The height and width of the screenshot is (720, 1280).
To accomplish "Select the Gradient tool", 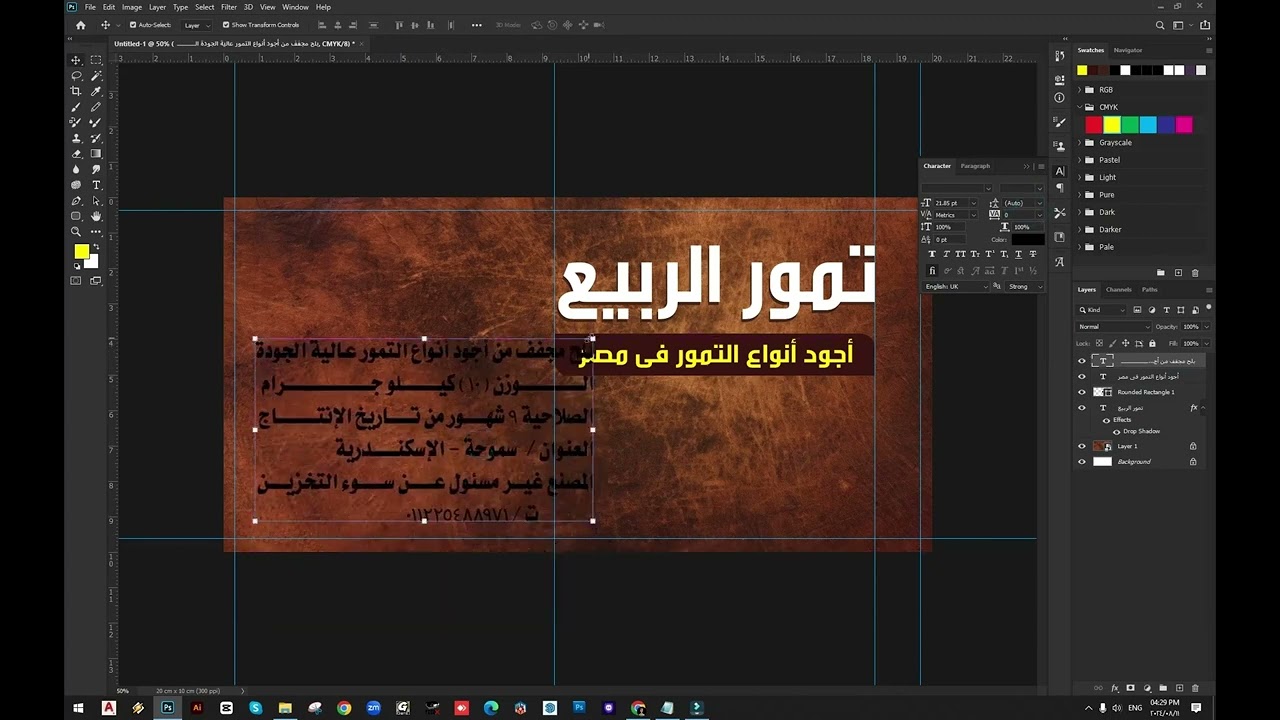I will [x=96, y=154].
